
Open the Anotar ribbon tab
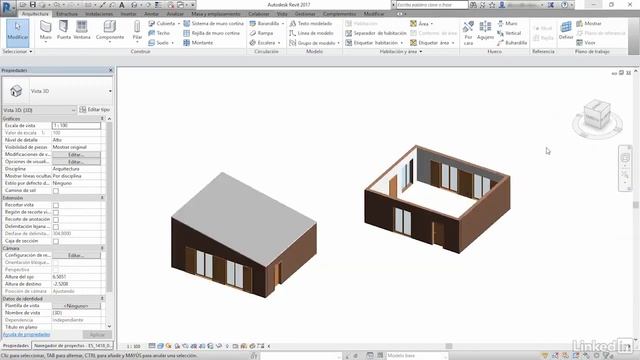151,14
